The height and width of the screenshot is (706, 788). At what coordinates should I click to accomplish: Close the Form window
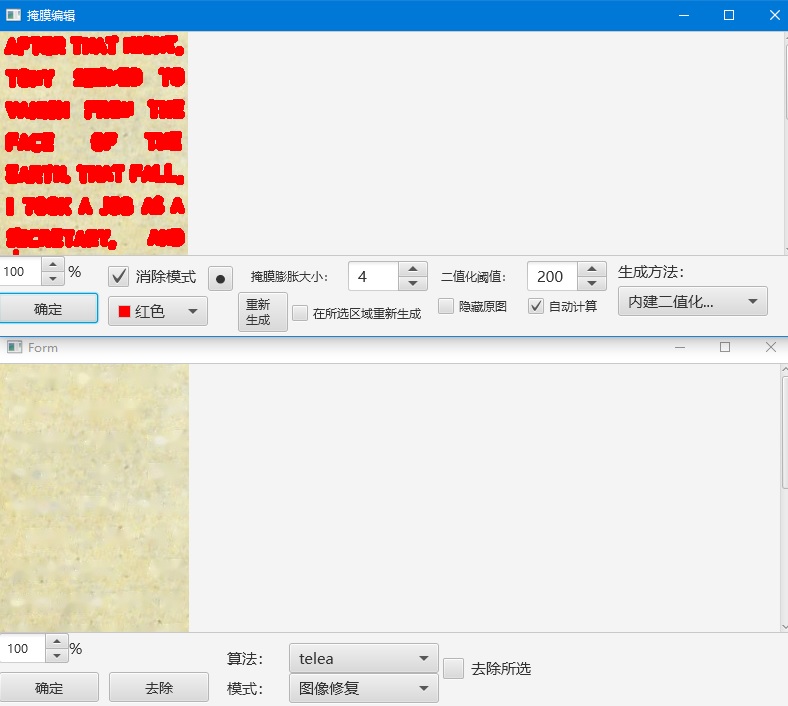click(771, 347)
